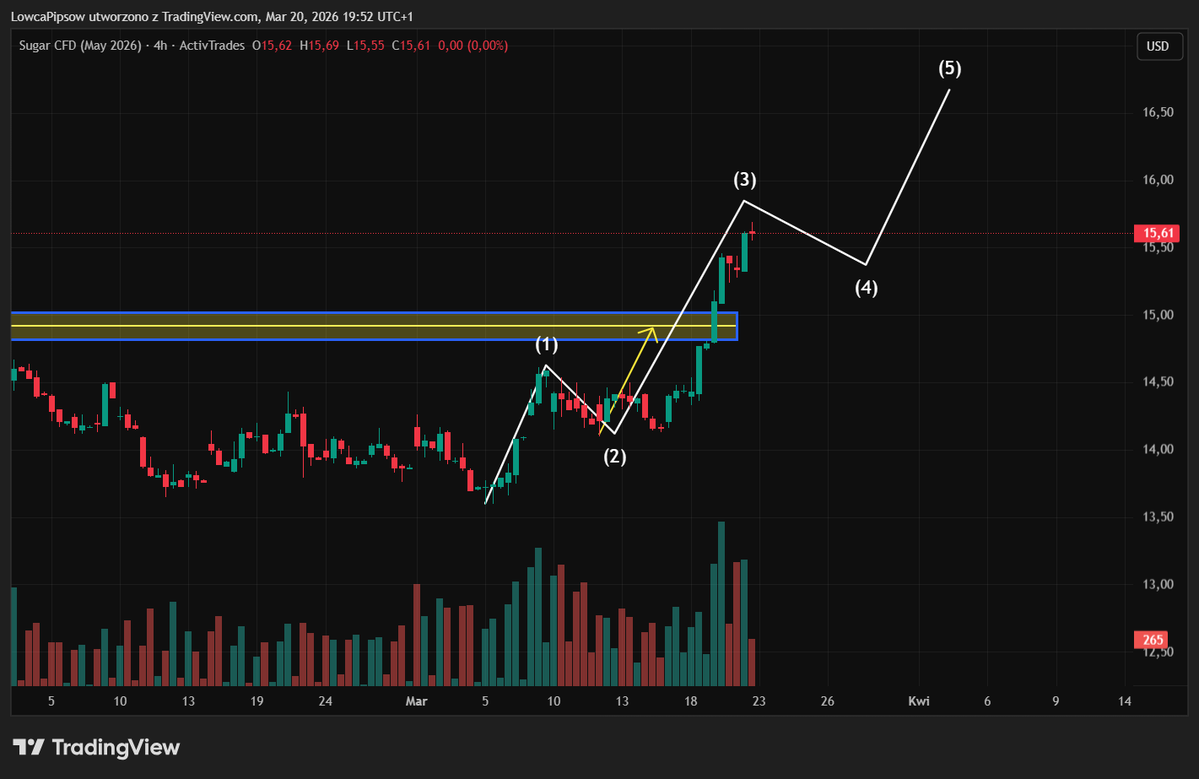The image size is (1199, 779).
Task: Click the 24 date on time axis
Action: click(x=325, y=701)
